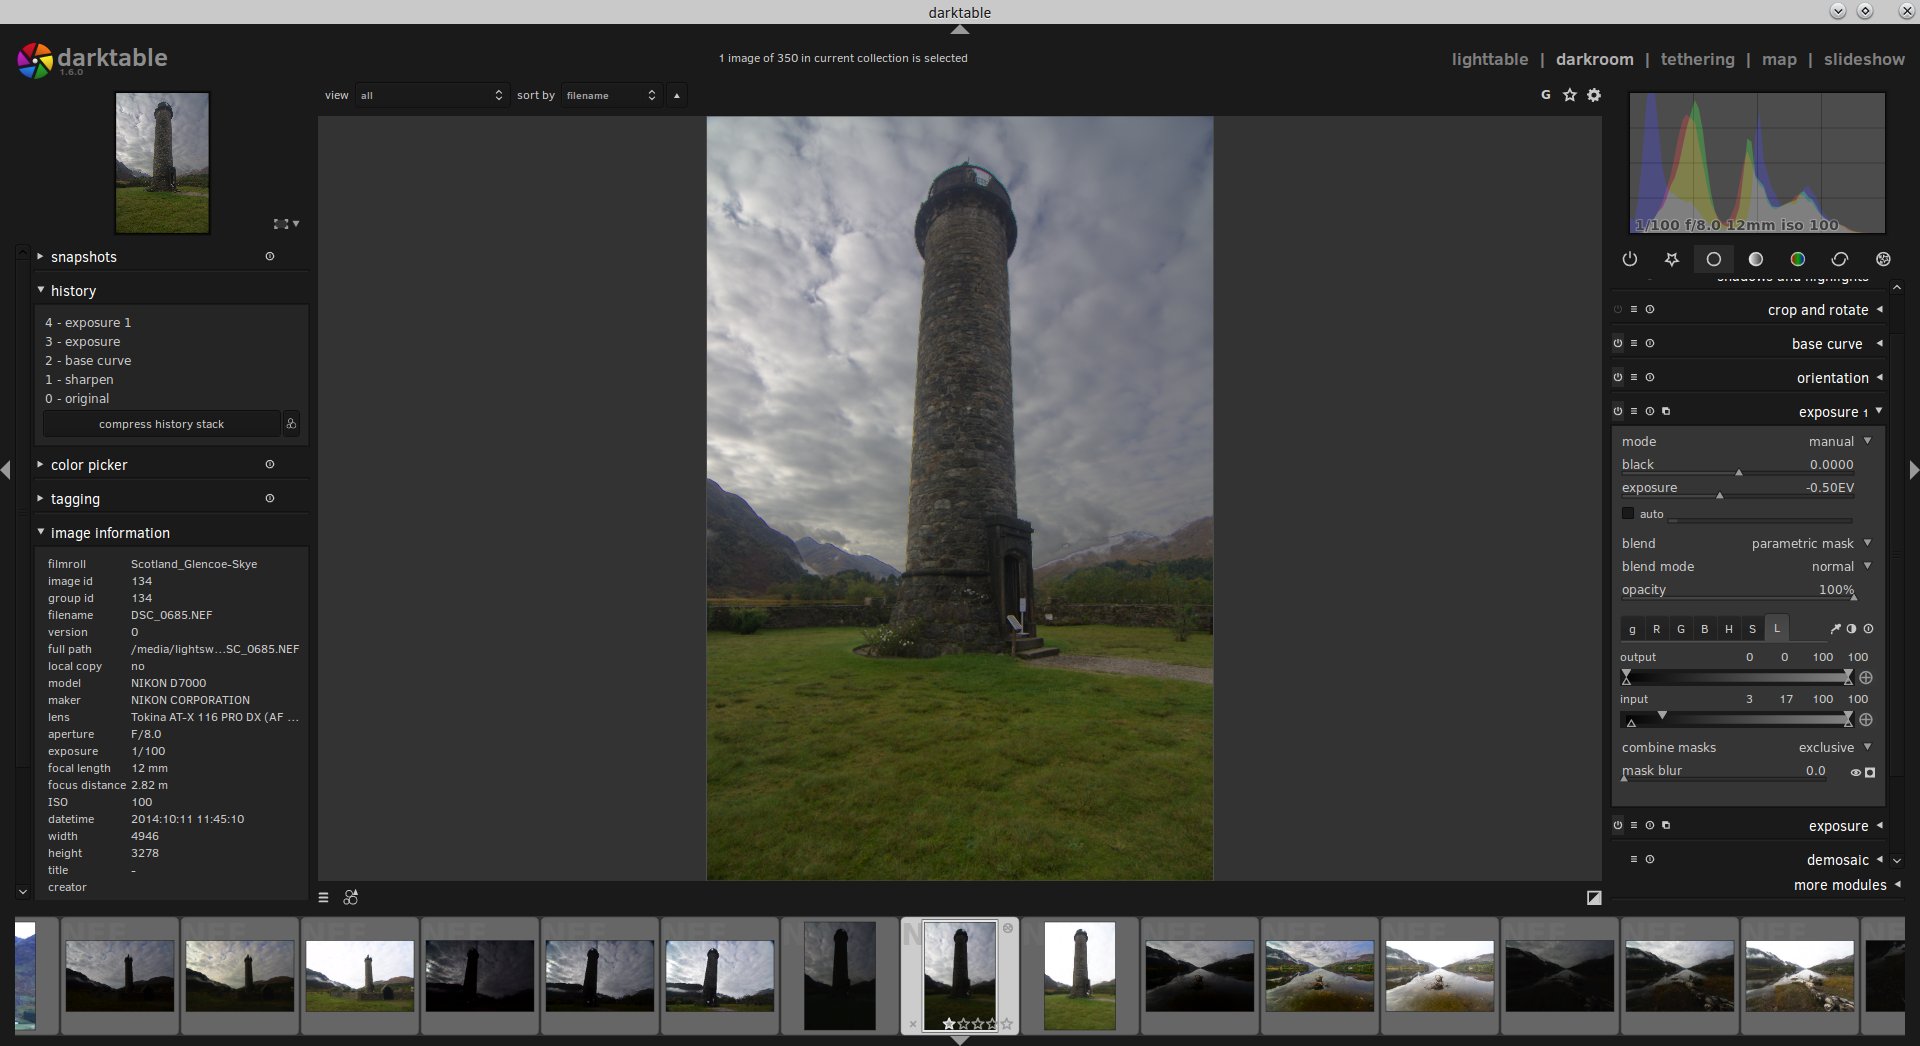Reset parameters of orientation module
The height and width of the screenshot is (1046, 1920).
click(1650, 377)
